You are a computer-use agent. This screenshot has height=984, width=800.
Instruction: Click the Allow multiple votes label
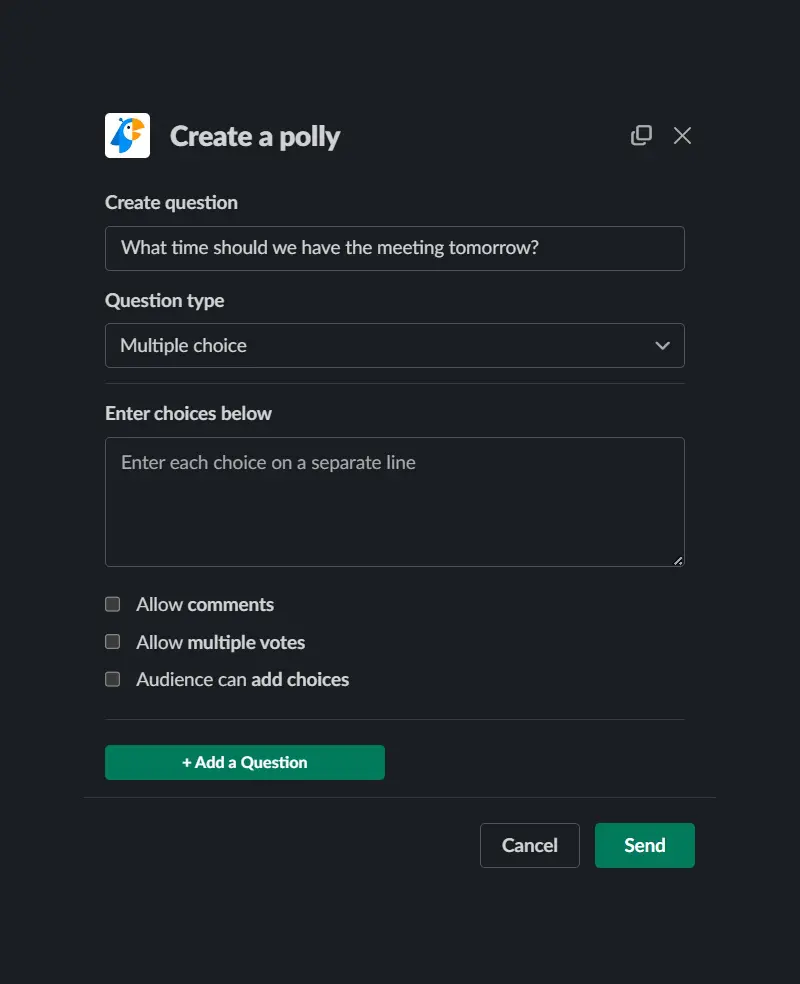coord(221,642)
